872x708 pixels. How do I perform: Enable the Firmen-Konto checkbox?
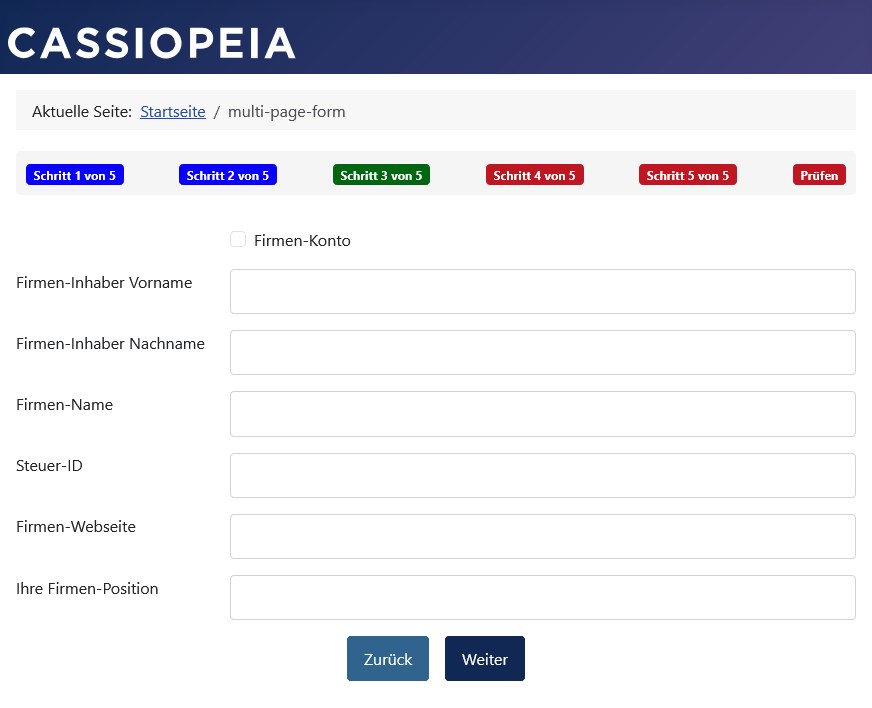point(238,240)
